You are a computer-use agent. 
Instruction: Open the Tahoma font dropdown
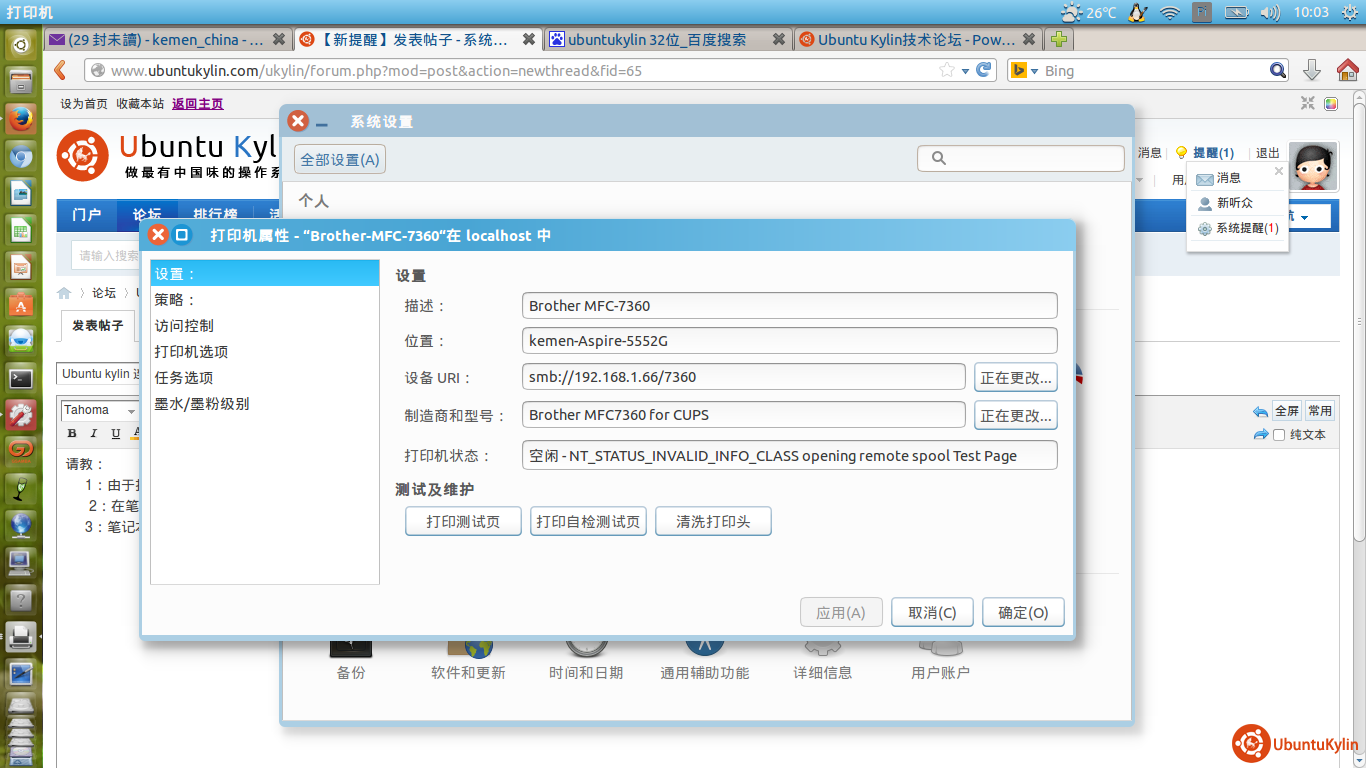pos(130,411)
